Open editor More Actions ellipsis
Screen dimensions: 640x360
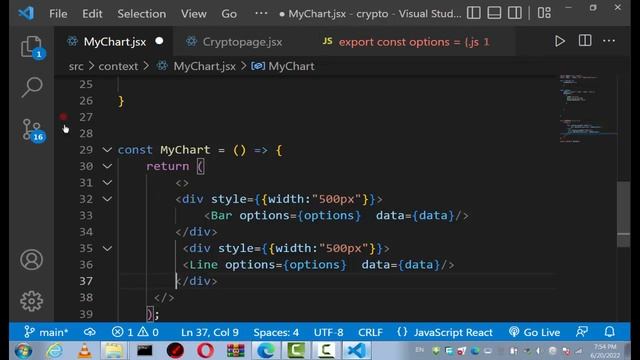click(x=609, y=41)
